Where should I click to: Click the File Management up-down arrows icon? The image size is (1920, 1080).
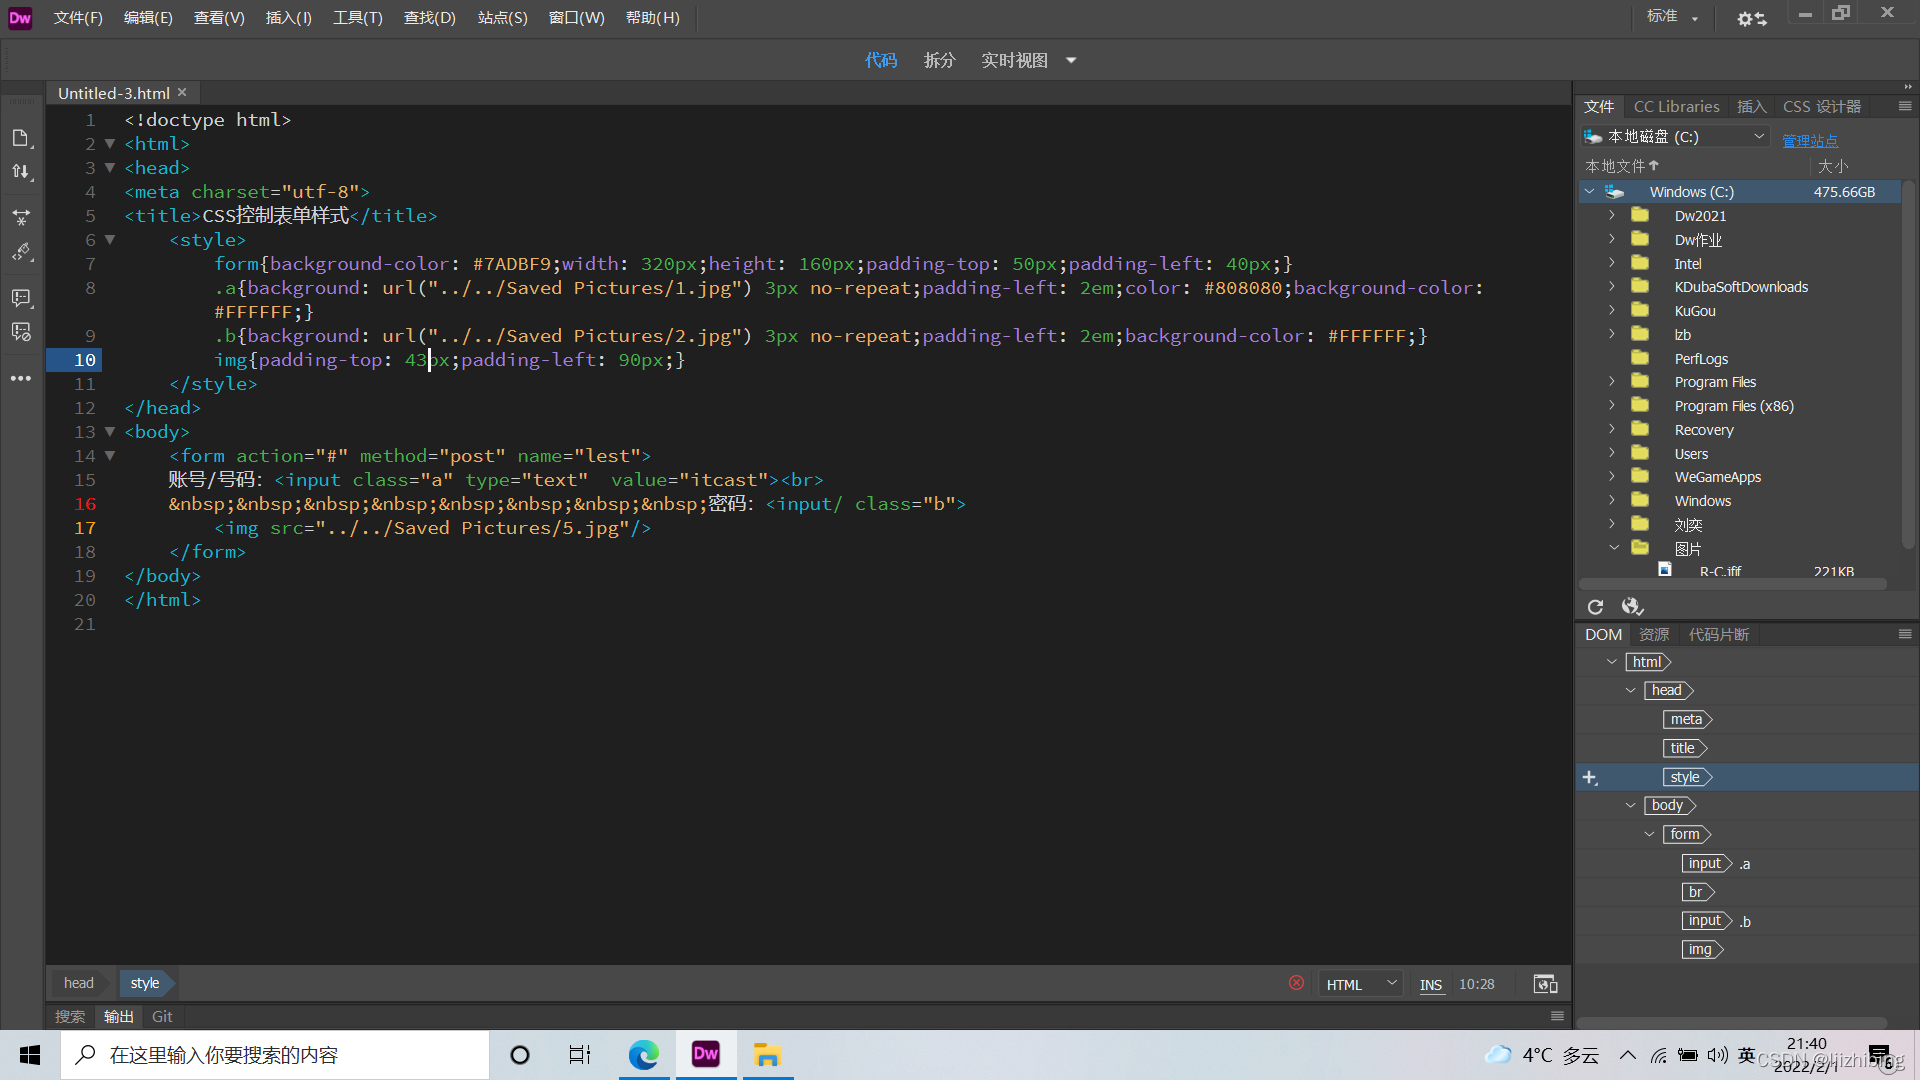[21, 172]
